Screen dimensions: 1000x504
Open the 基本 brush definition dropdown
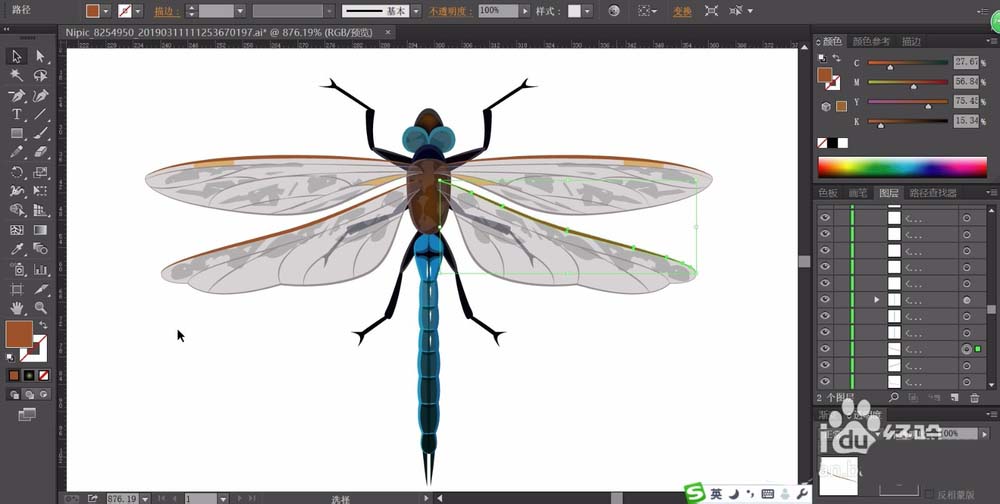416,11
